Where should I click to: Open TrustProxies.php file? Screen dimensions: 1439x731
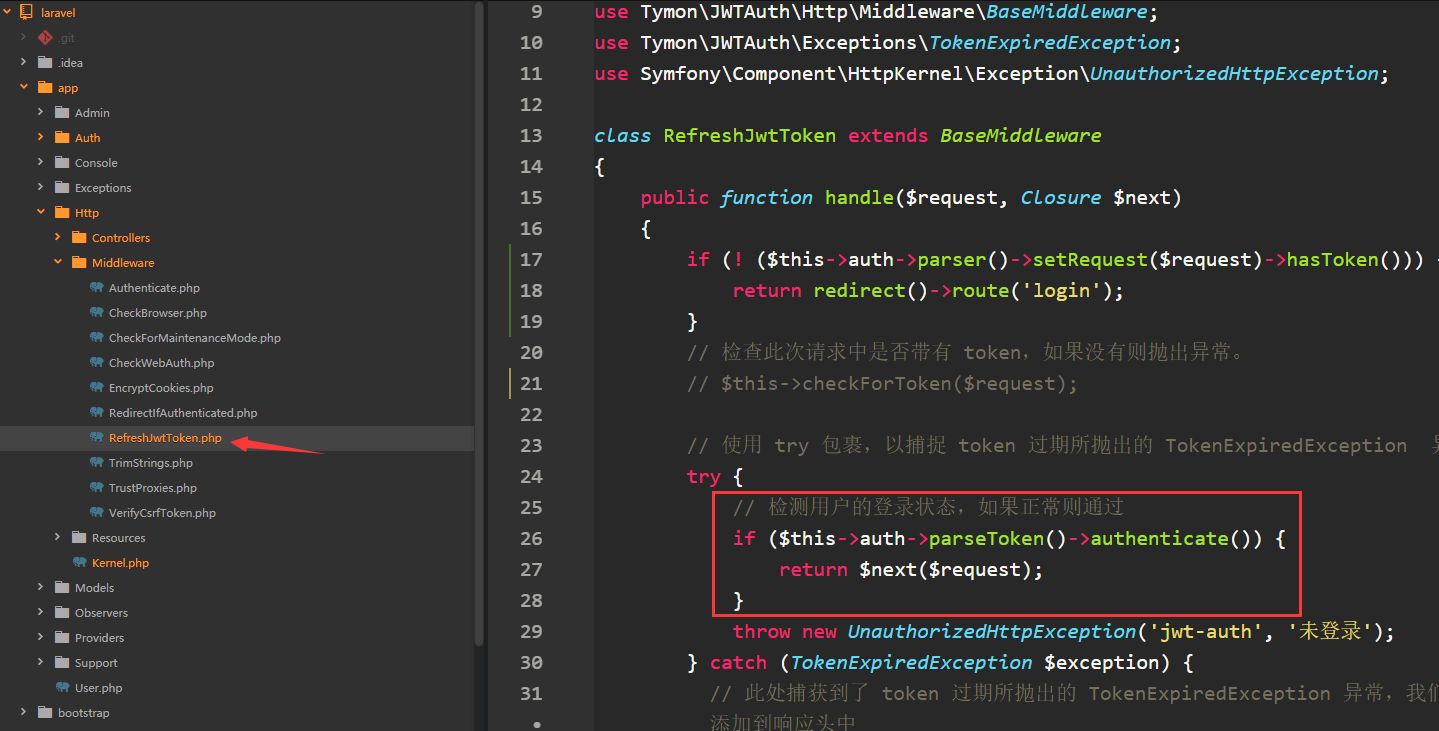[x=153, y=488]
